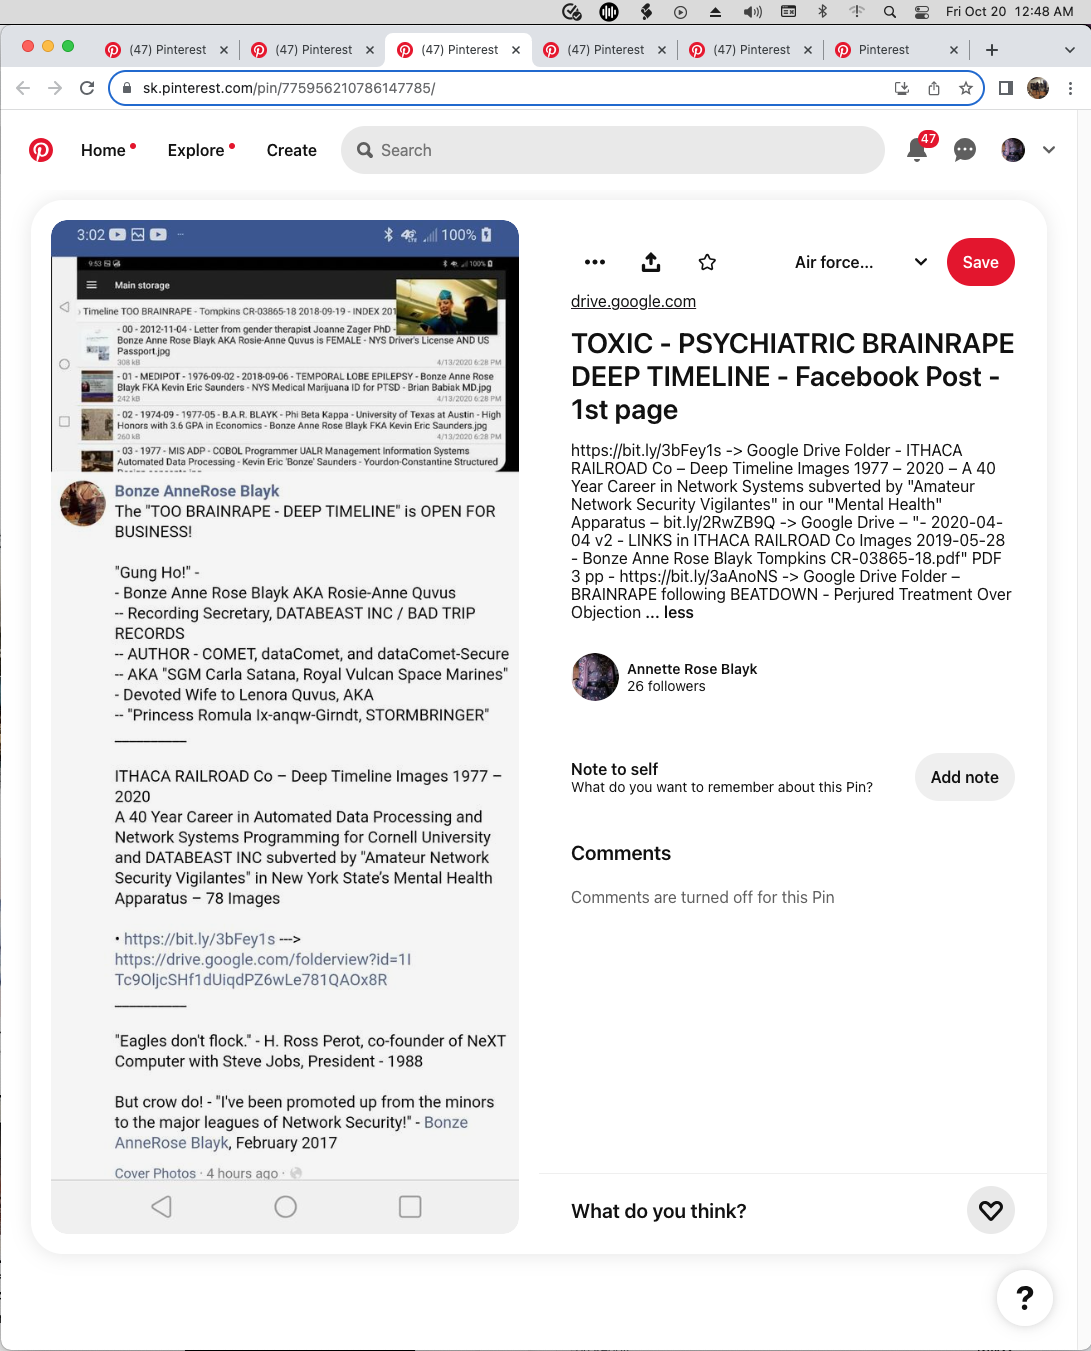Expand the tab search chevron

tap(1069, 50)
